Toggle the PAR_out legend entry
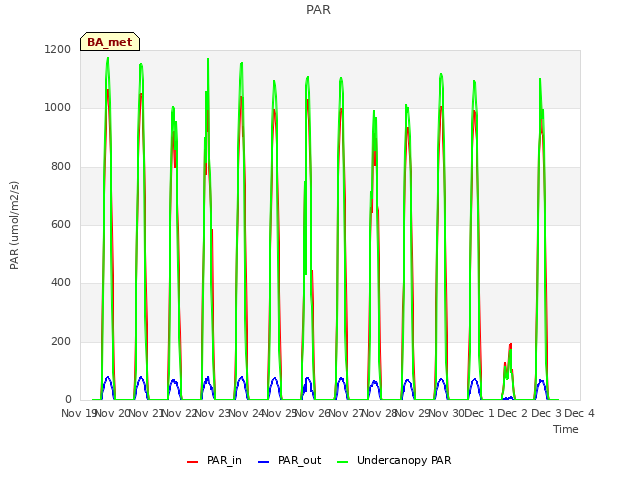Viewport: 640px width, 480px height. (x=290, y=460)
